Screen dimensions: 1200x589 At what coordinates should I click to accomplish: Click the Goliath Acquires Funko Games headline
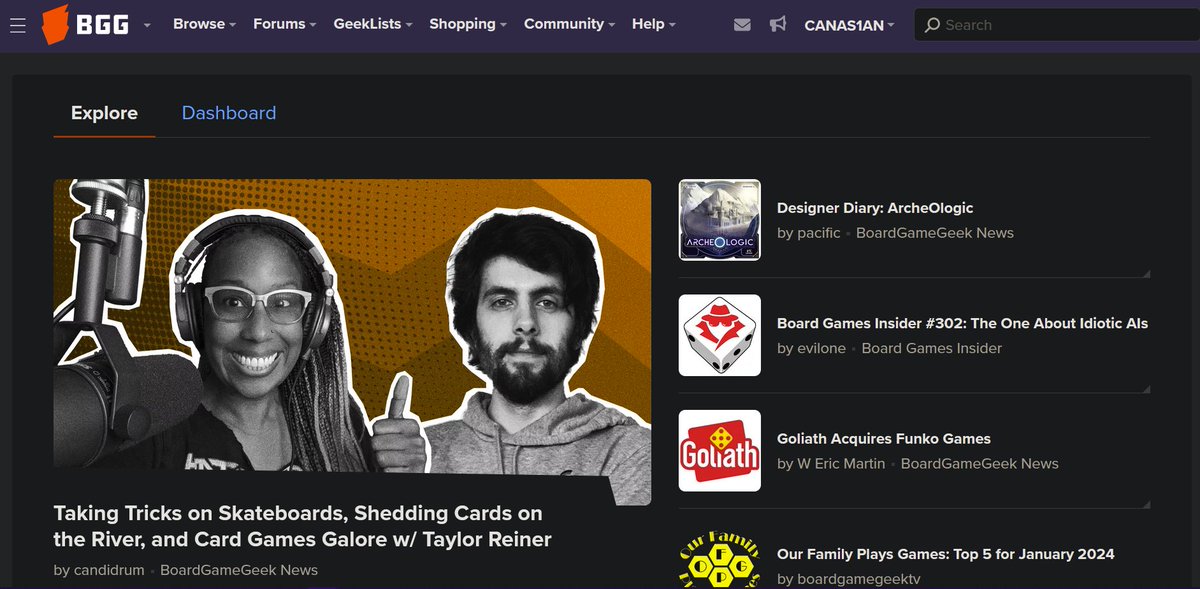(x=884, y=438)
